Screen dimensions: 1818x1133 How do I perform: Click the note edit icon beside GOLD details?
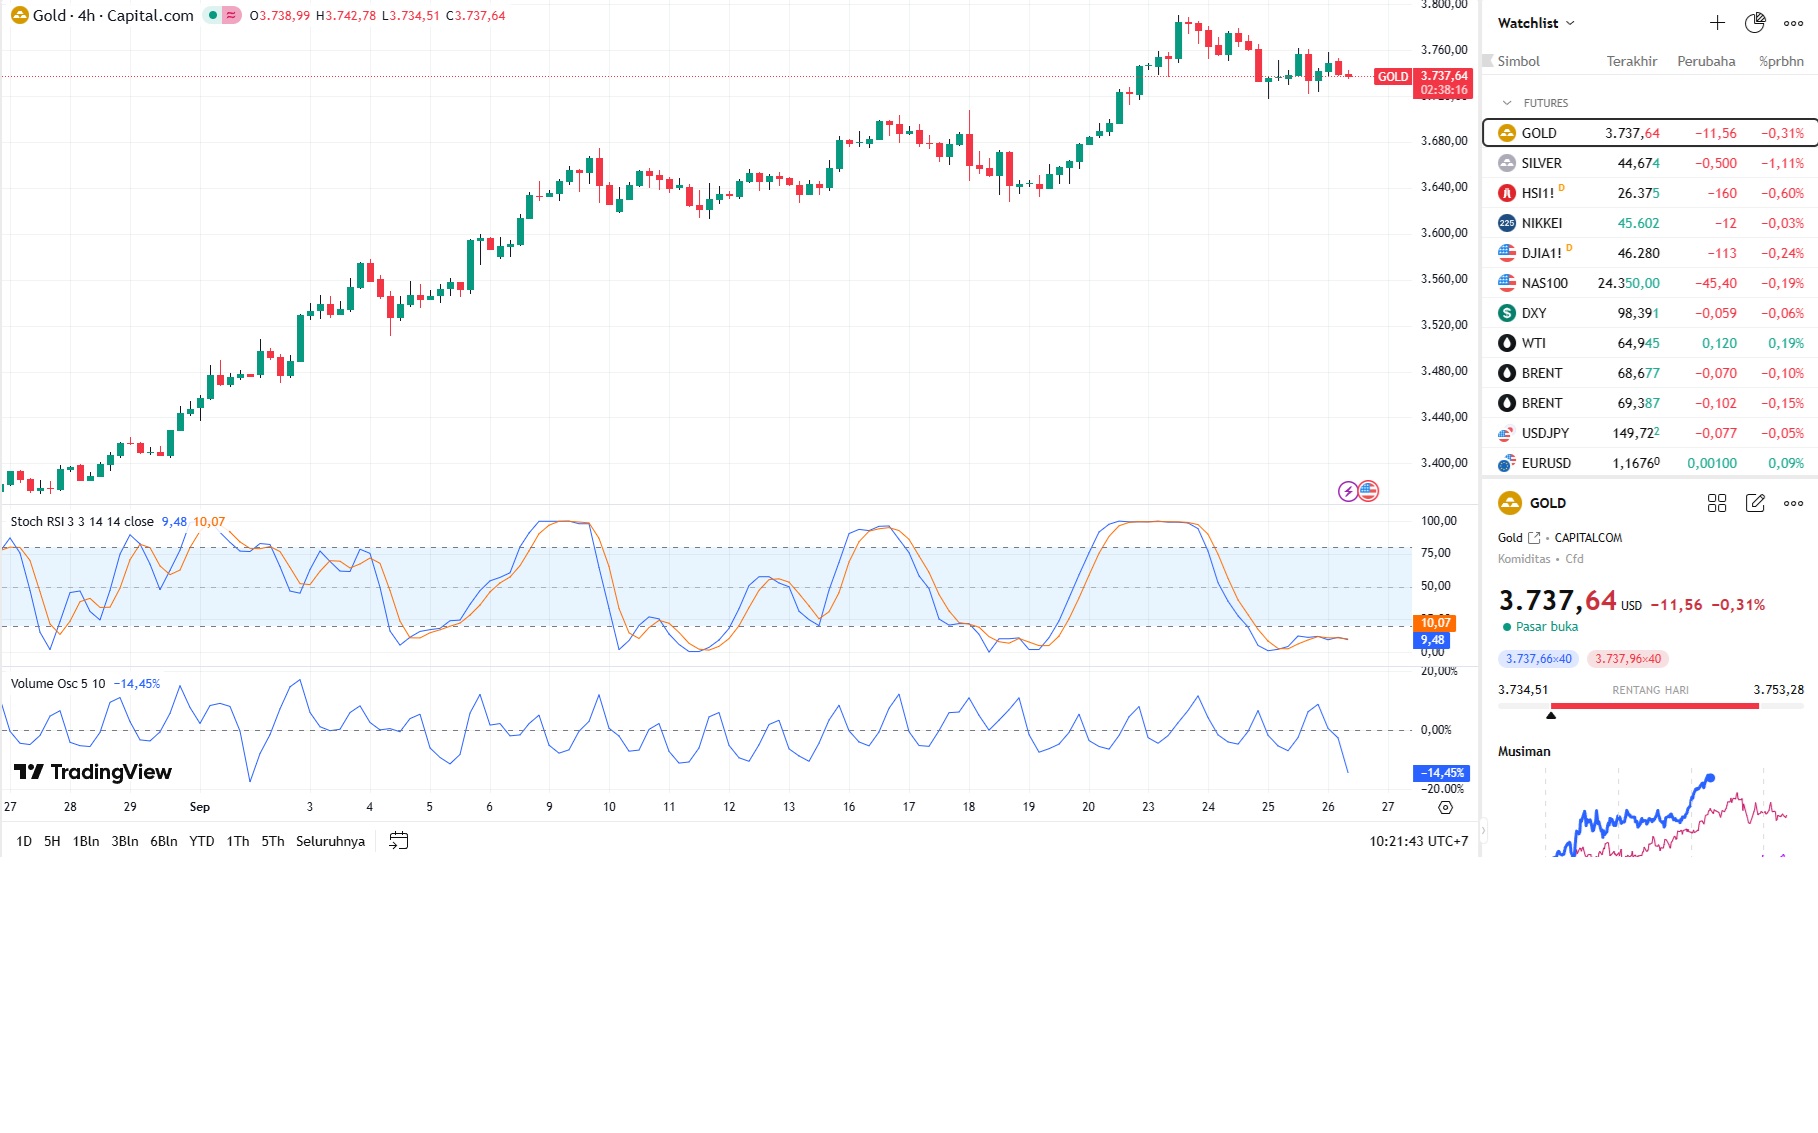[1755, 503]
